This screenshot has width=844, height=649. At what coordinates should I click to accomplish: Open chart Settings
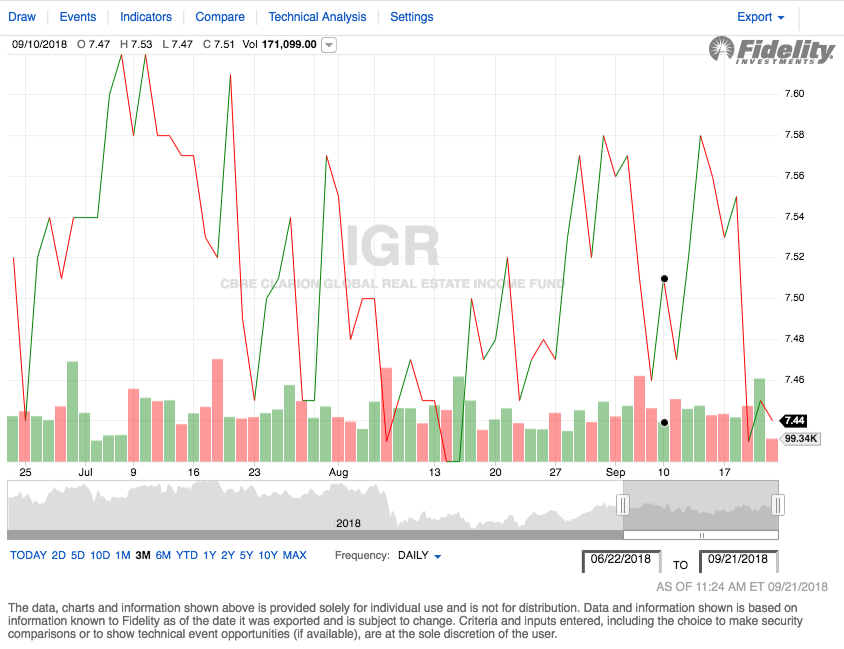coord(411,17)
